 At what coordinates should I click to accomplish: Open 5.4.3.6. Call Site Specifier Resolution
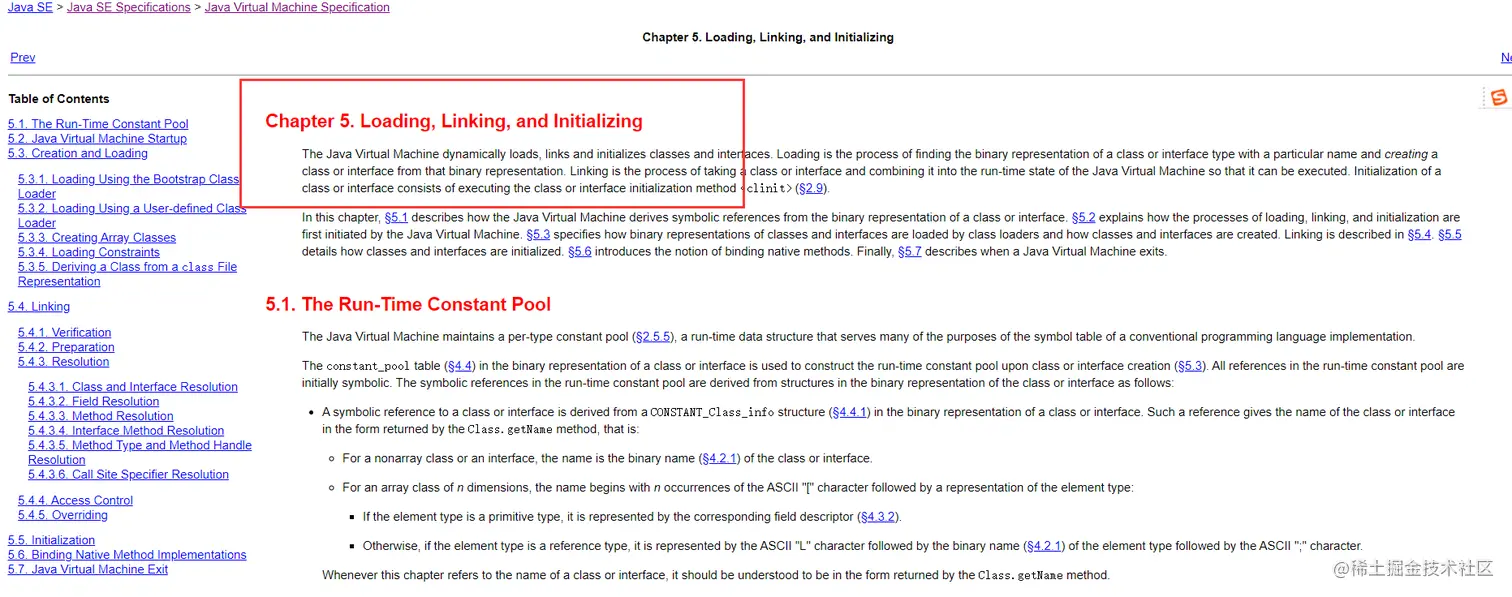128,475
